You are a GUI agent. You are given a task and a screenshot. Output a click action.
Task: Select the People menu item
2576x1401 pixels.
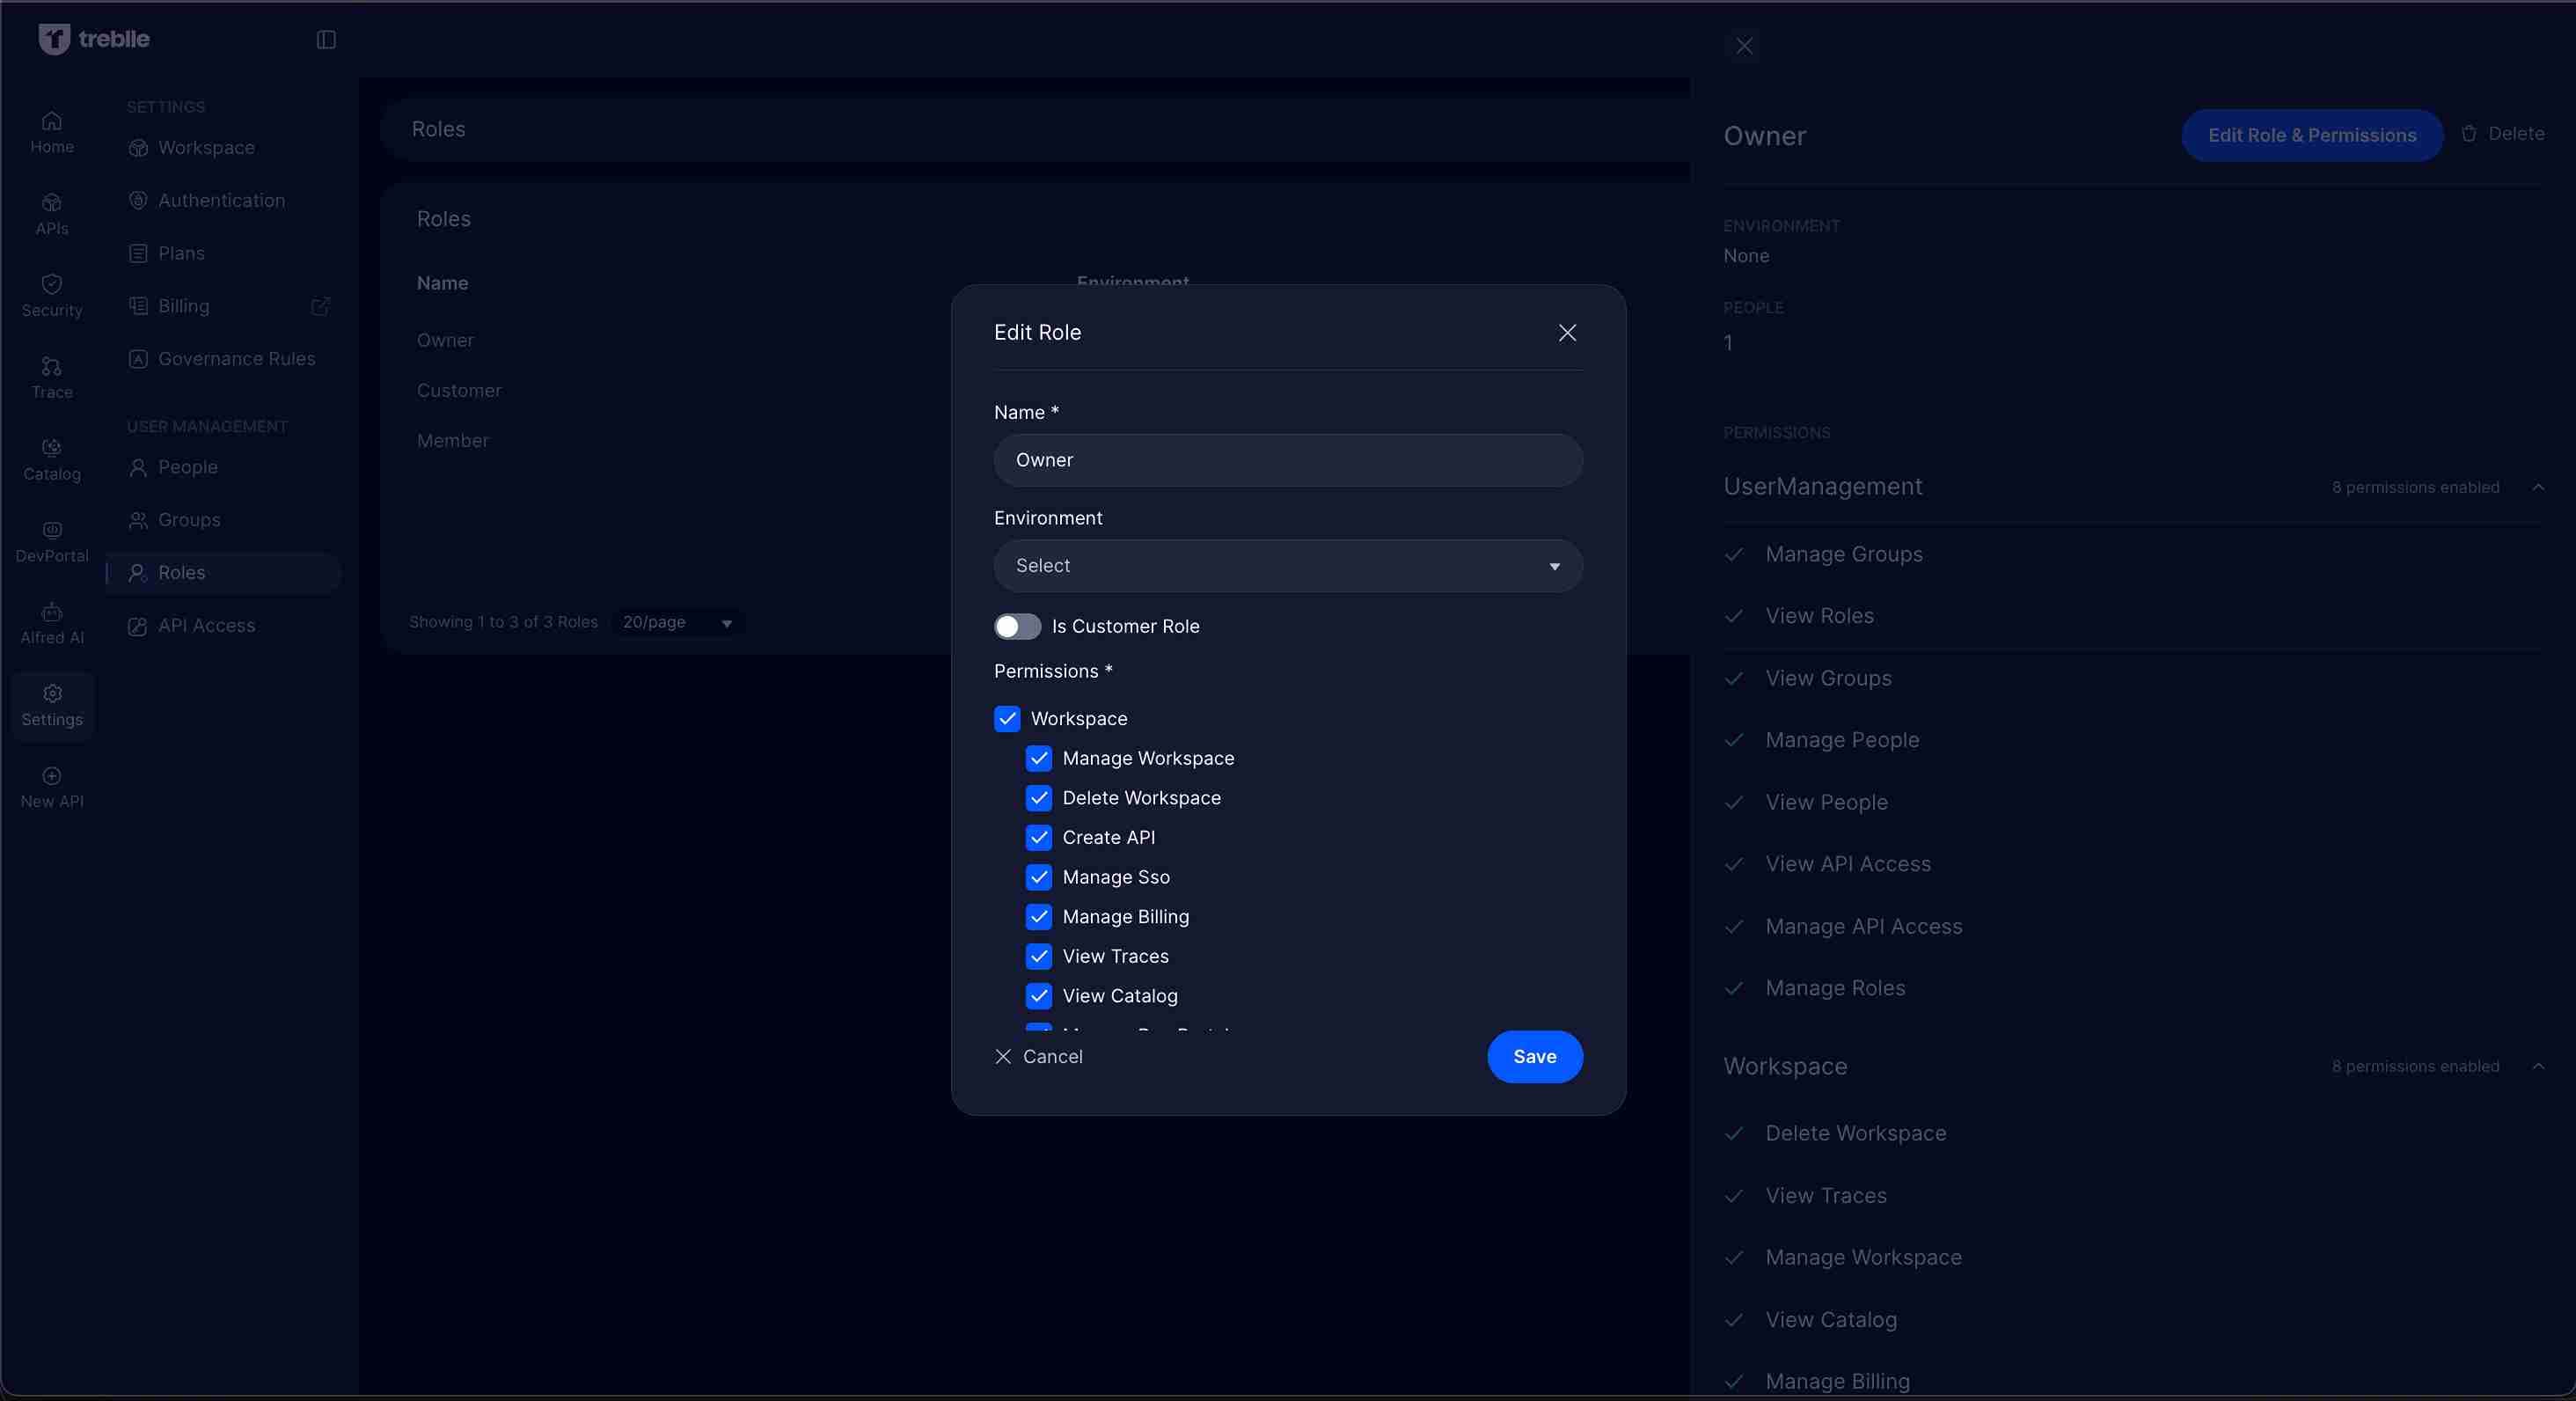[x=188, y=467]
